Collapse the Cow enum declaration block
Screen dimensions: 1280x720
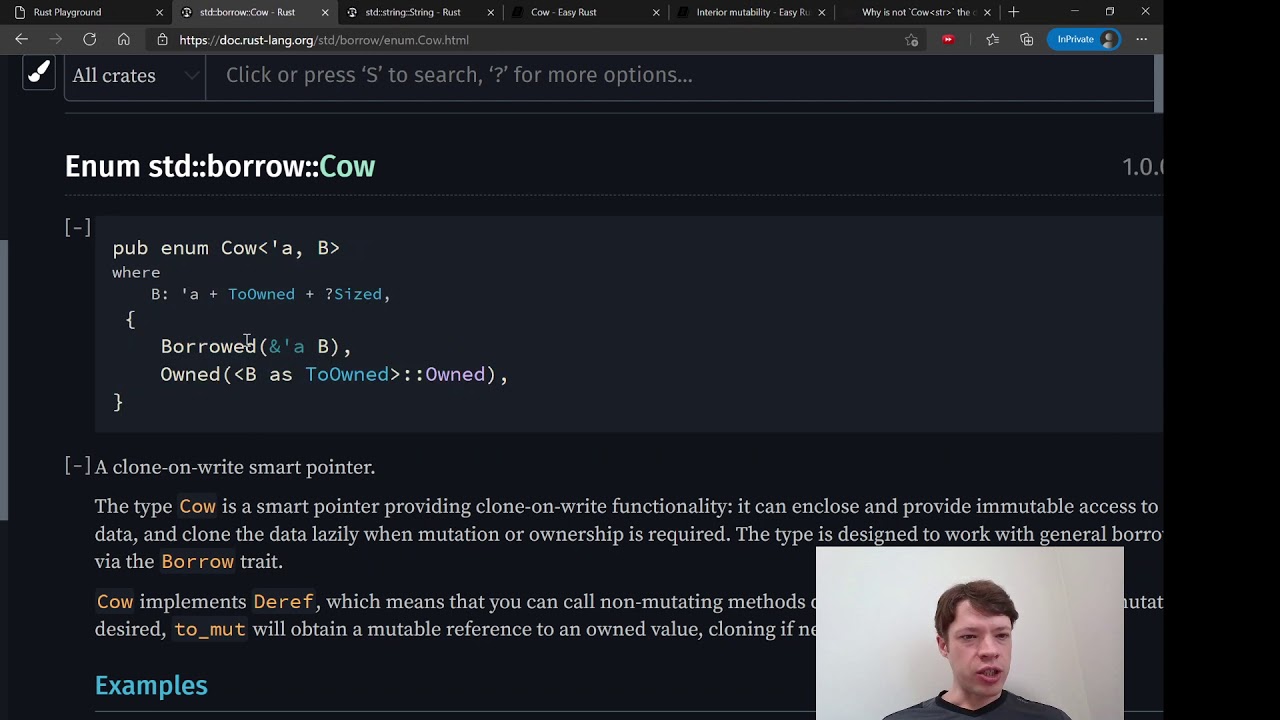point(78,228)
